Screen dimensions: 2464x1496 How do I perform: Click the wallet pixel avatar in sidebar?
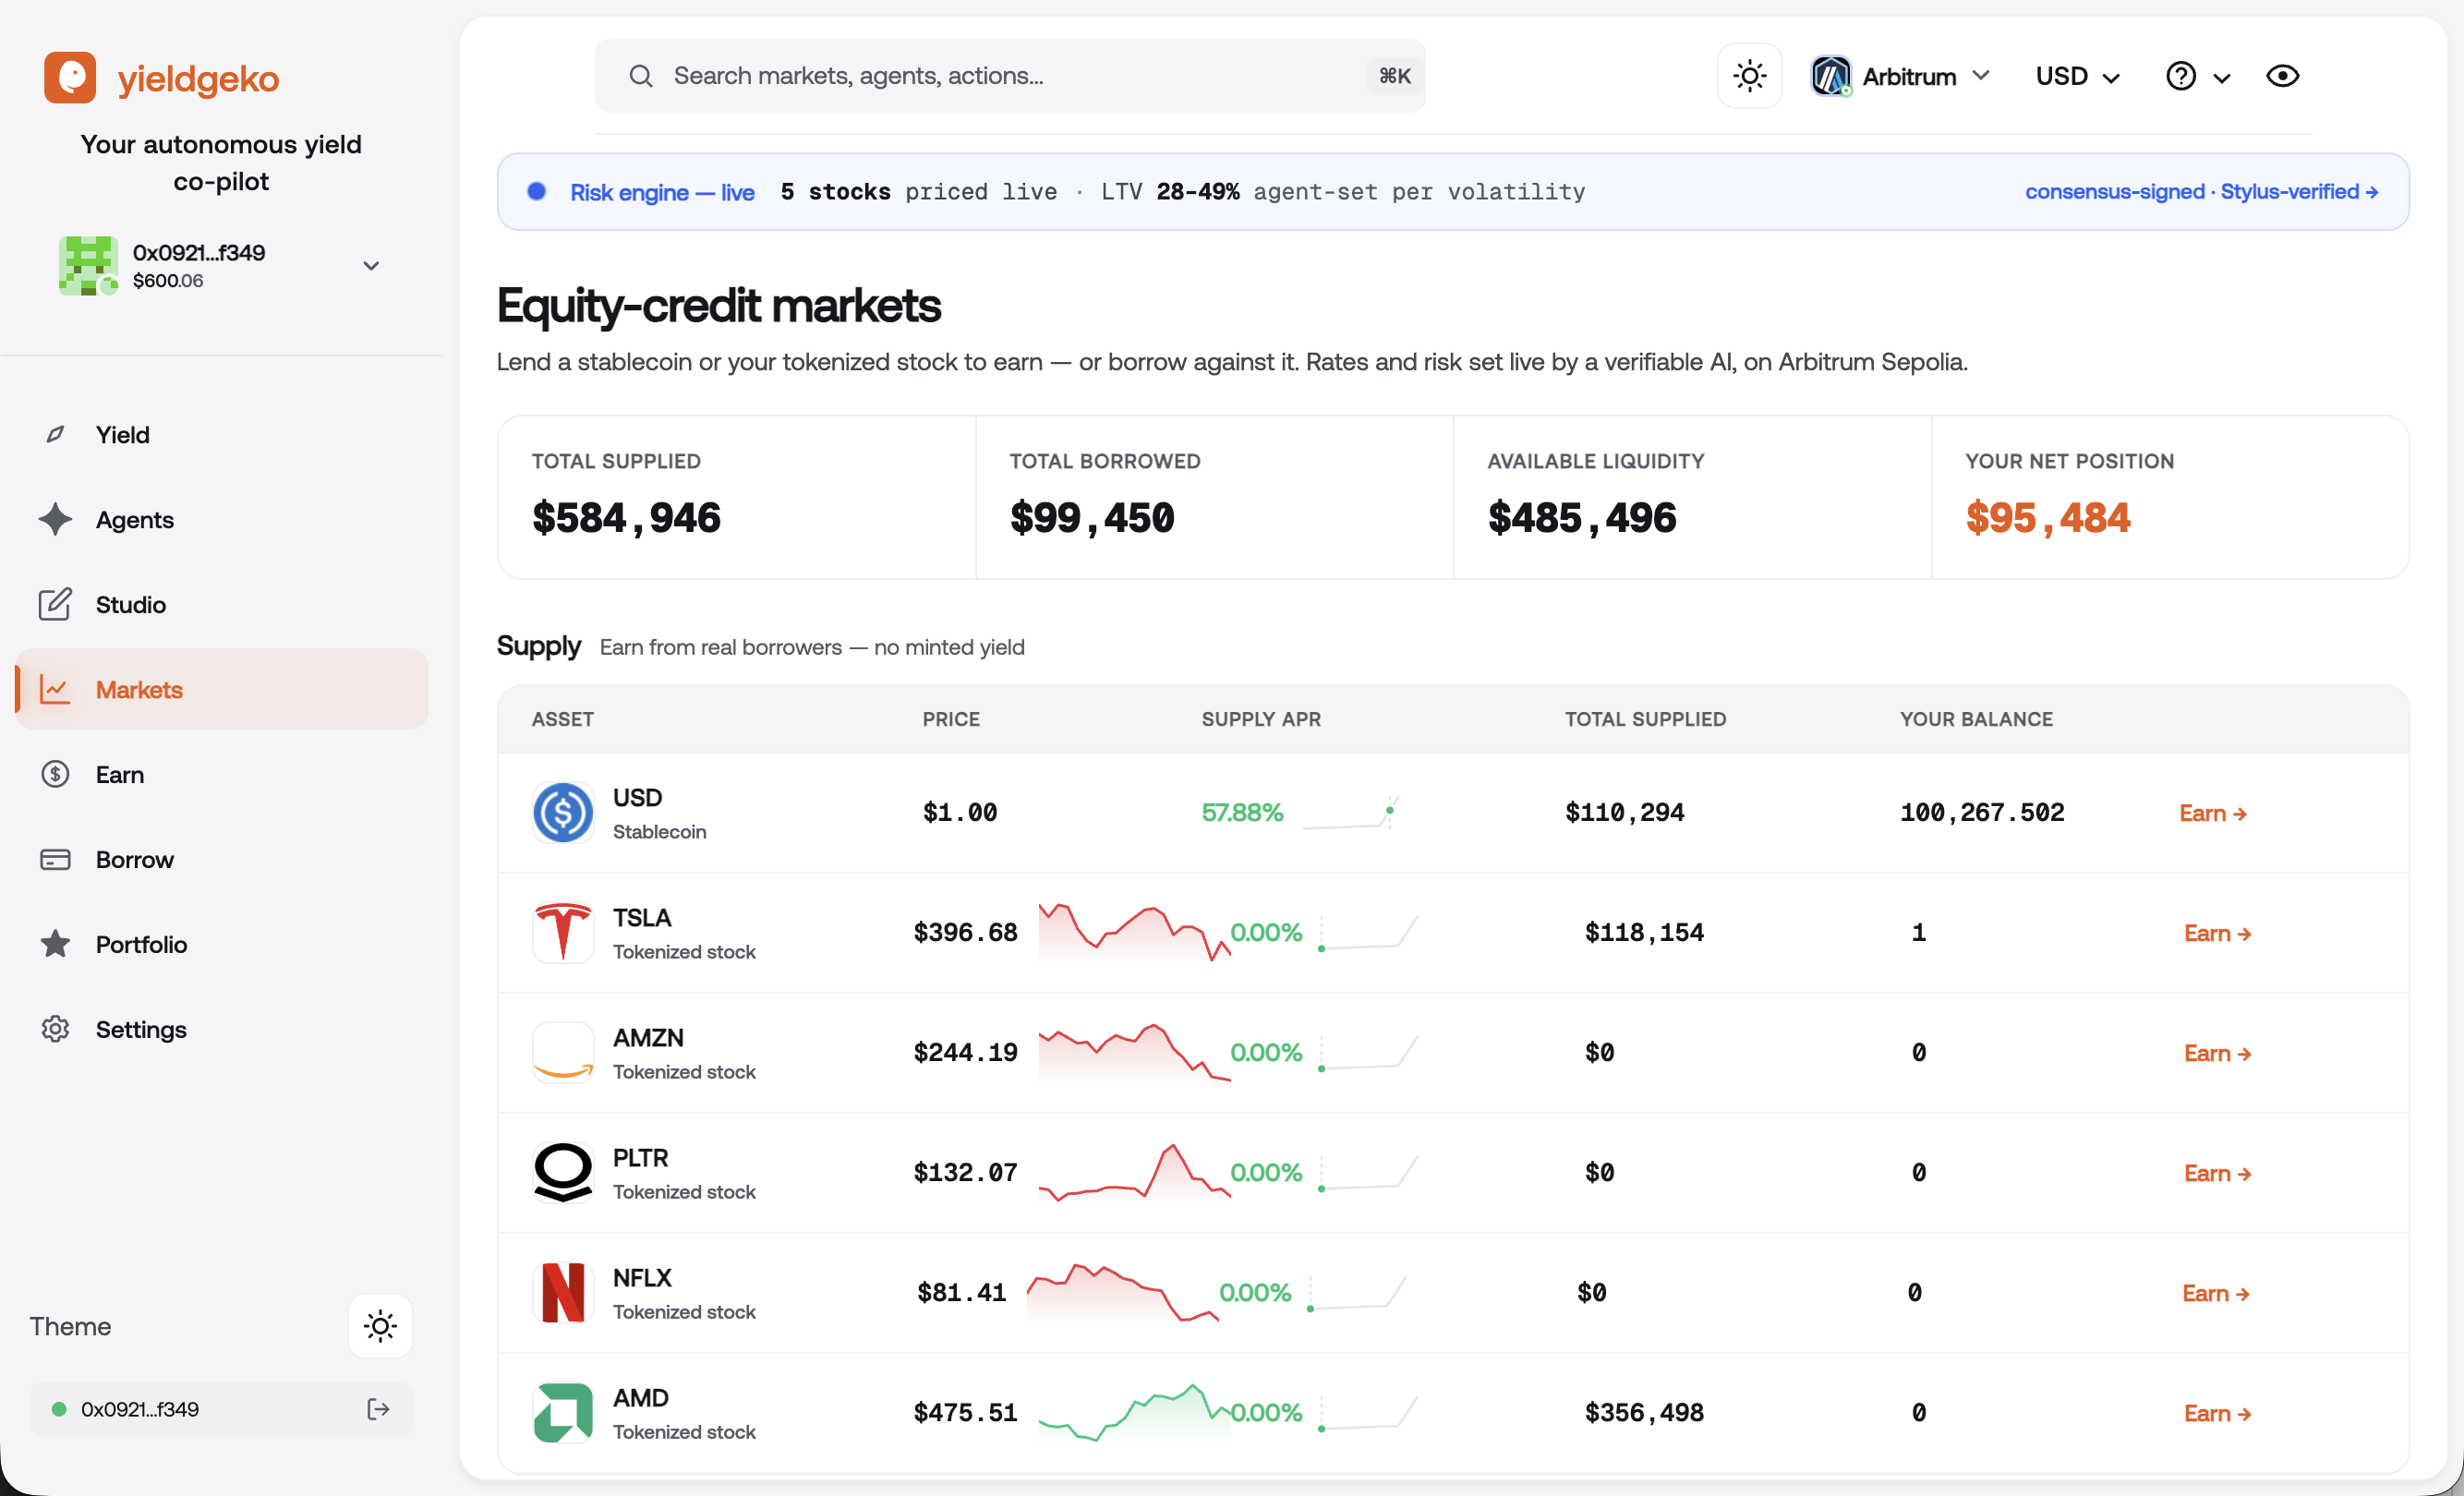tap(88, 265)
